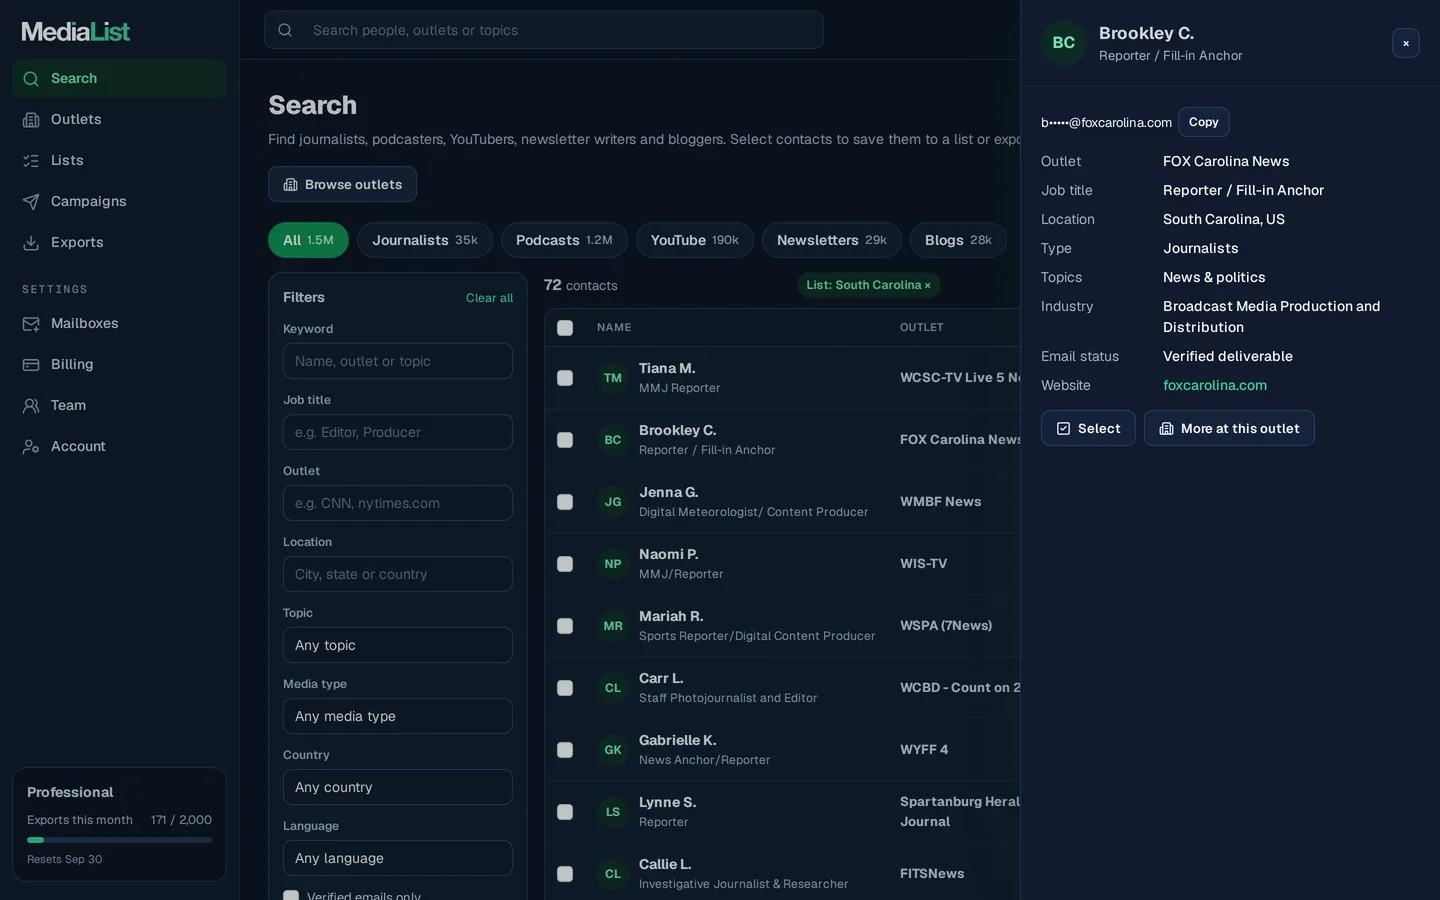
Task: Tick the checkbox next to Tiana M.
Action: (565, 378)
